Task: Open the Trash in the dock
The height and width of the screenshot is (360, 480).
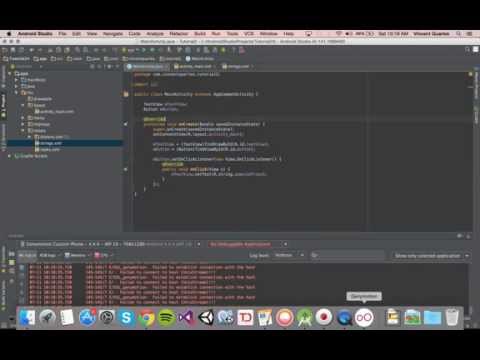Action: [452, 317]
